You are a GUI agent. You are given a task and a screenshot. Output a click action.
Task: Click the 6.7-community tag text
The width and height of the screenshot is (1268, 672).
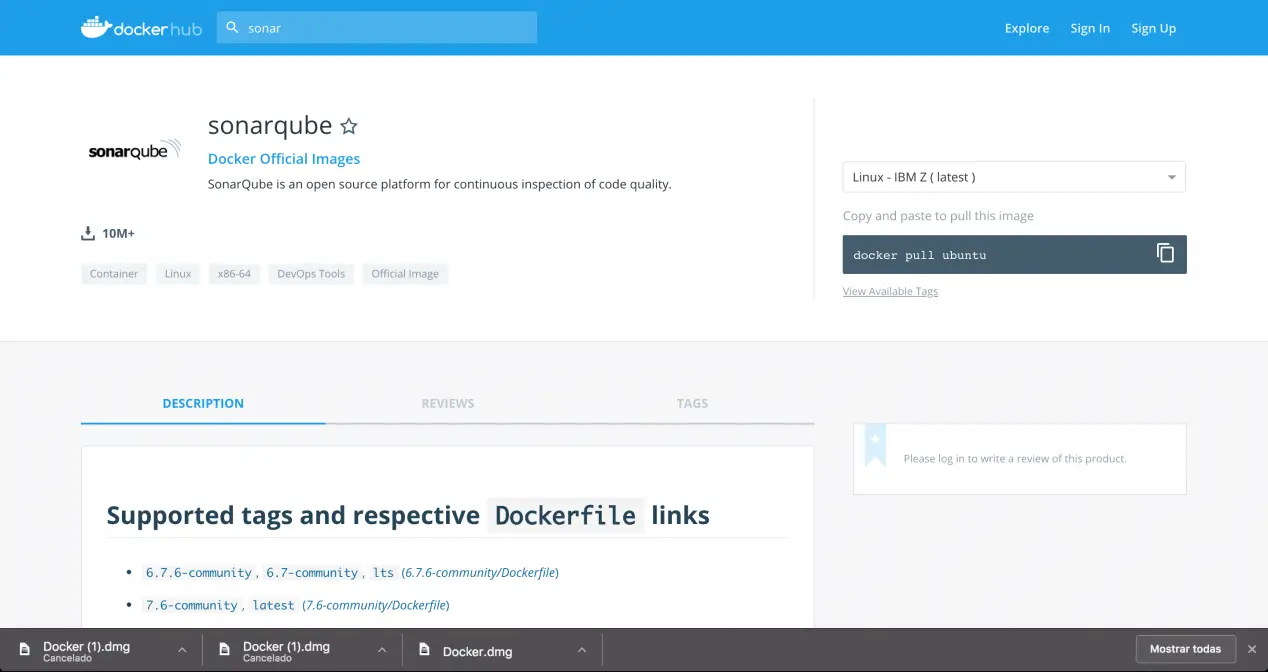tap(312, 573)
